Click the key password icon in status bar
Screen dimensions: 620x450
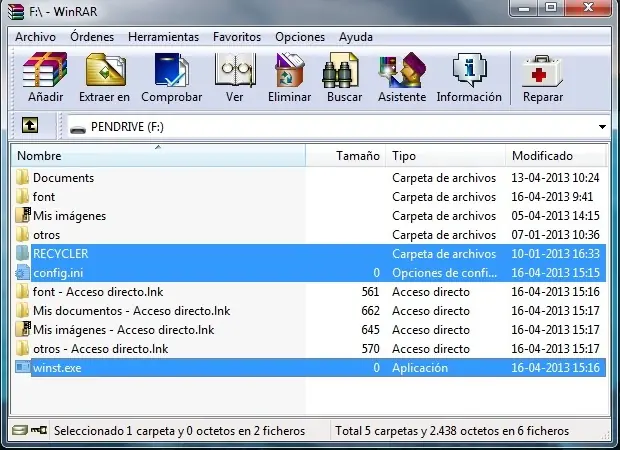(39, 430)
